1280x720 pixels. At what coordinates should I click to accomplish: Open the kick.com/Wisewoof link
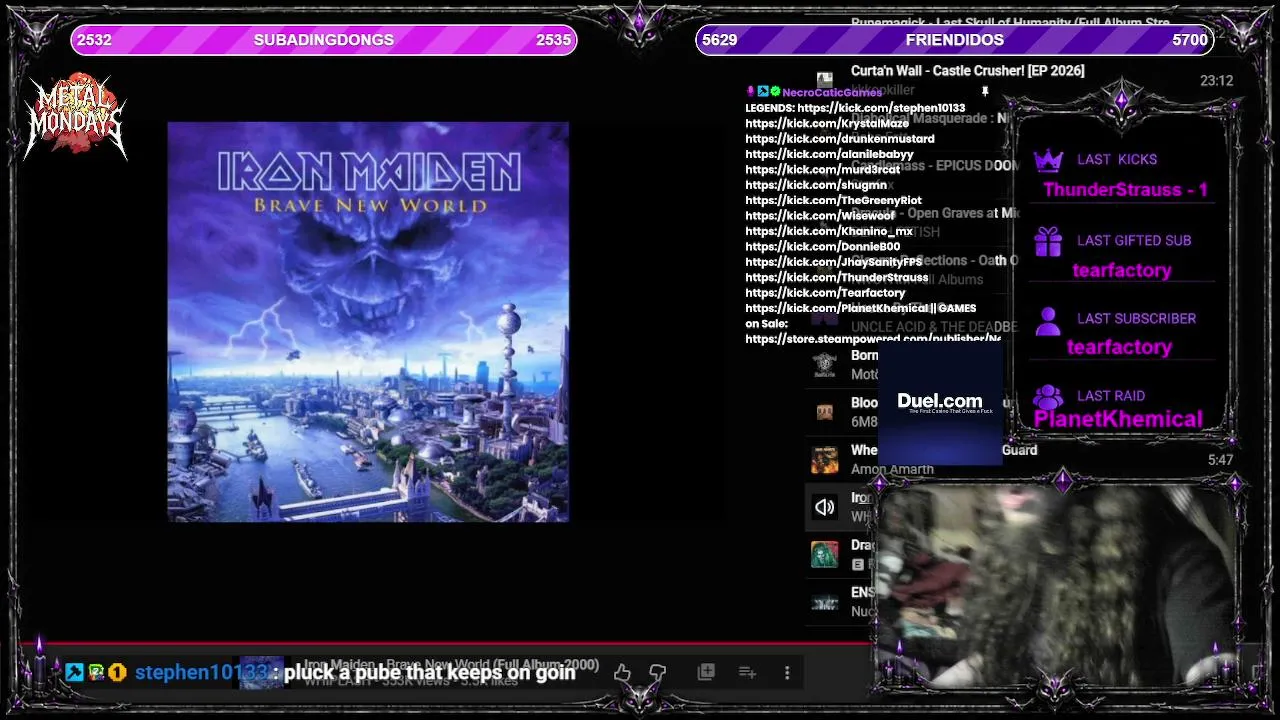pyautogui.click(x=820, y=216)
